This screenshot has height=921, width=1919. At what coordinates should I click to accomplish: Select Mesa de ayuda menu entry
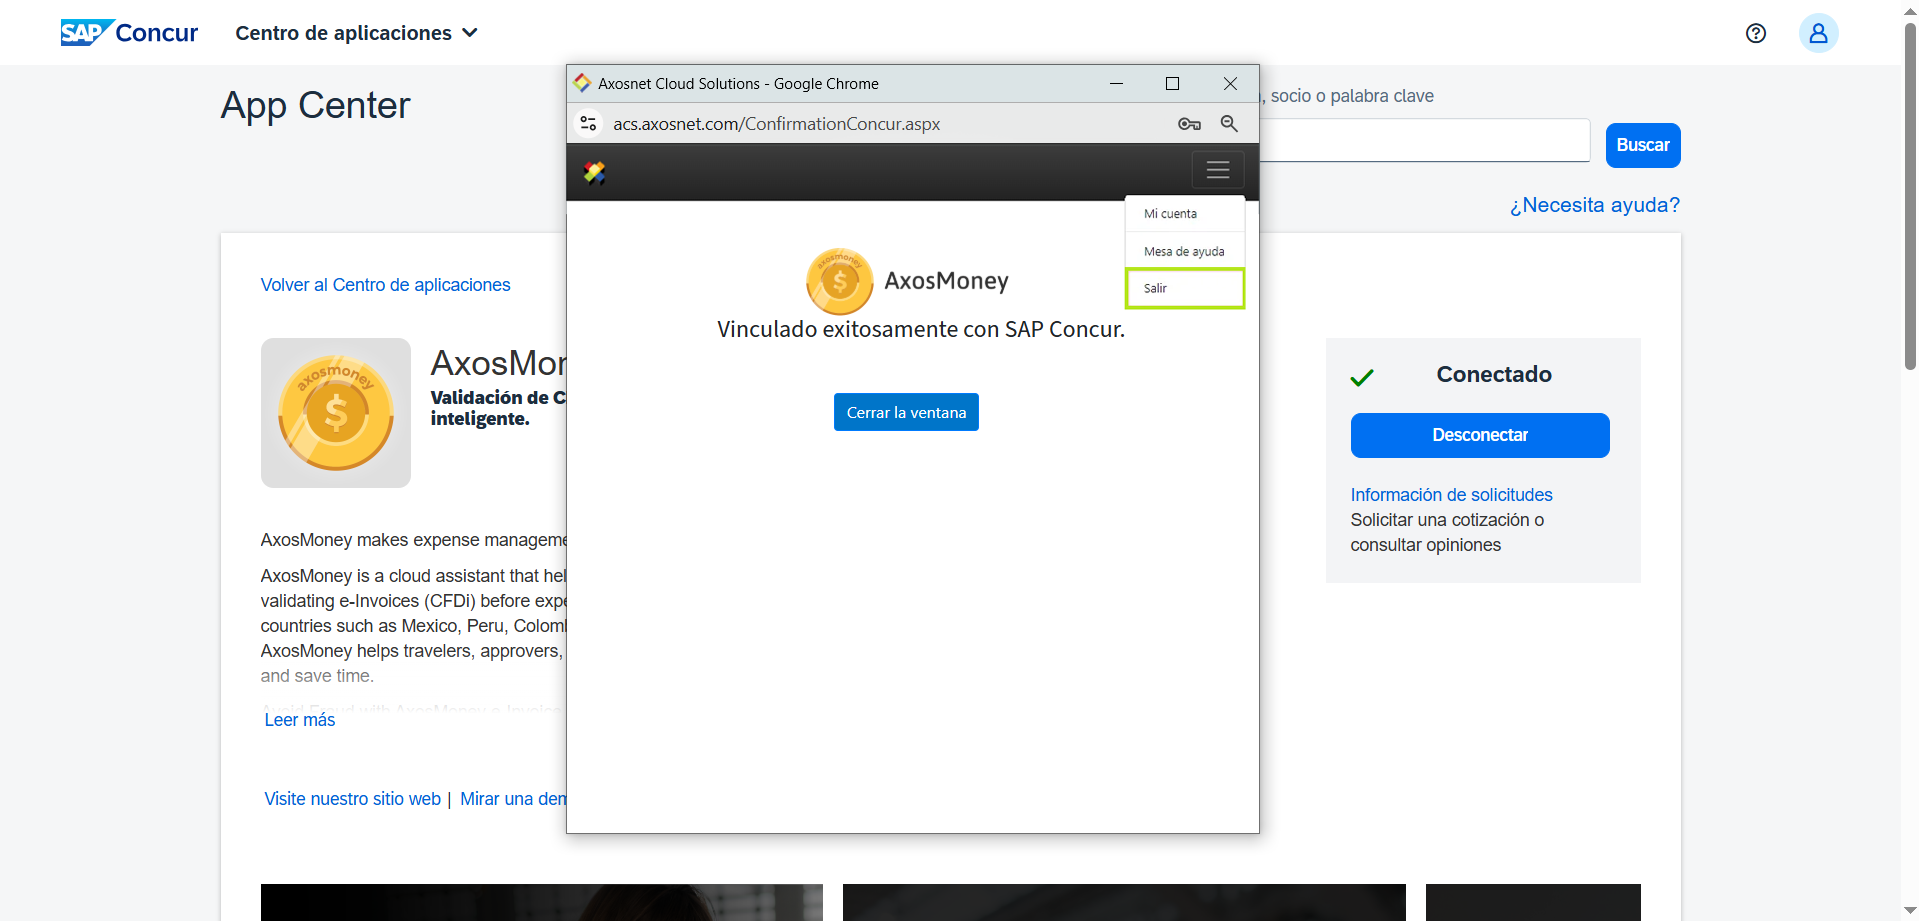click(x=1184, y=252)
